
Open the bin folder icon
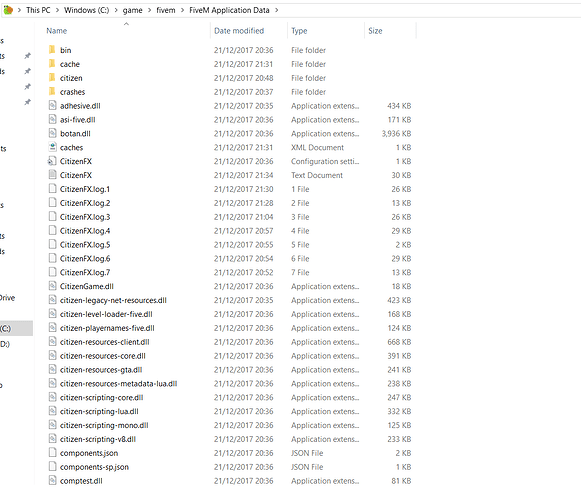(52, 50)
